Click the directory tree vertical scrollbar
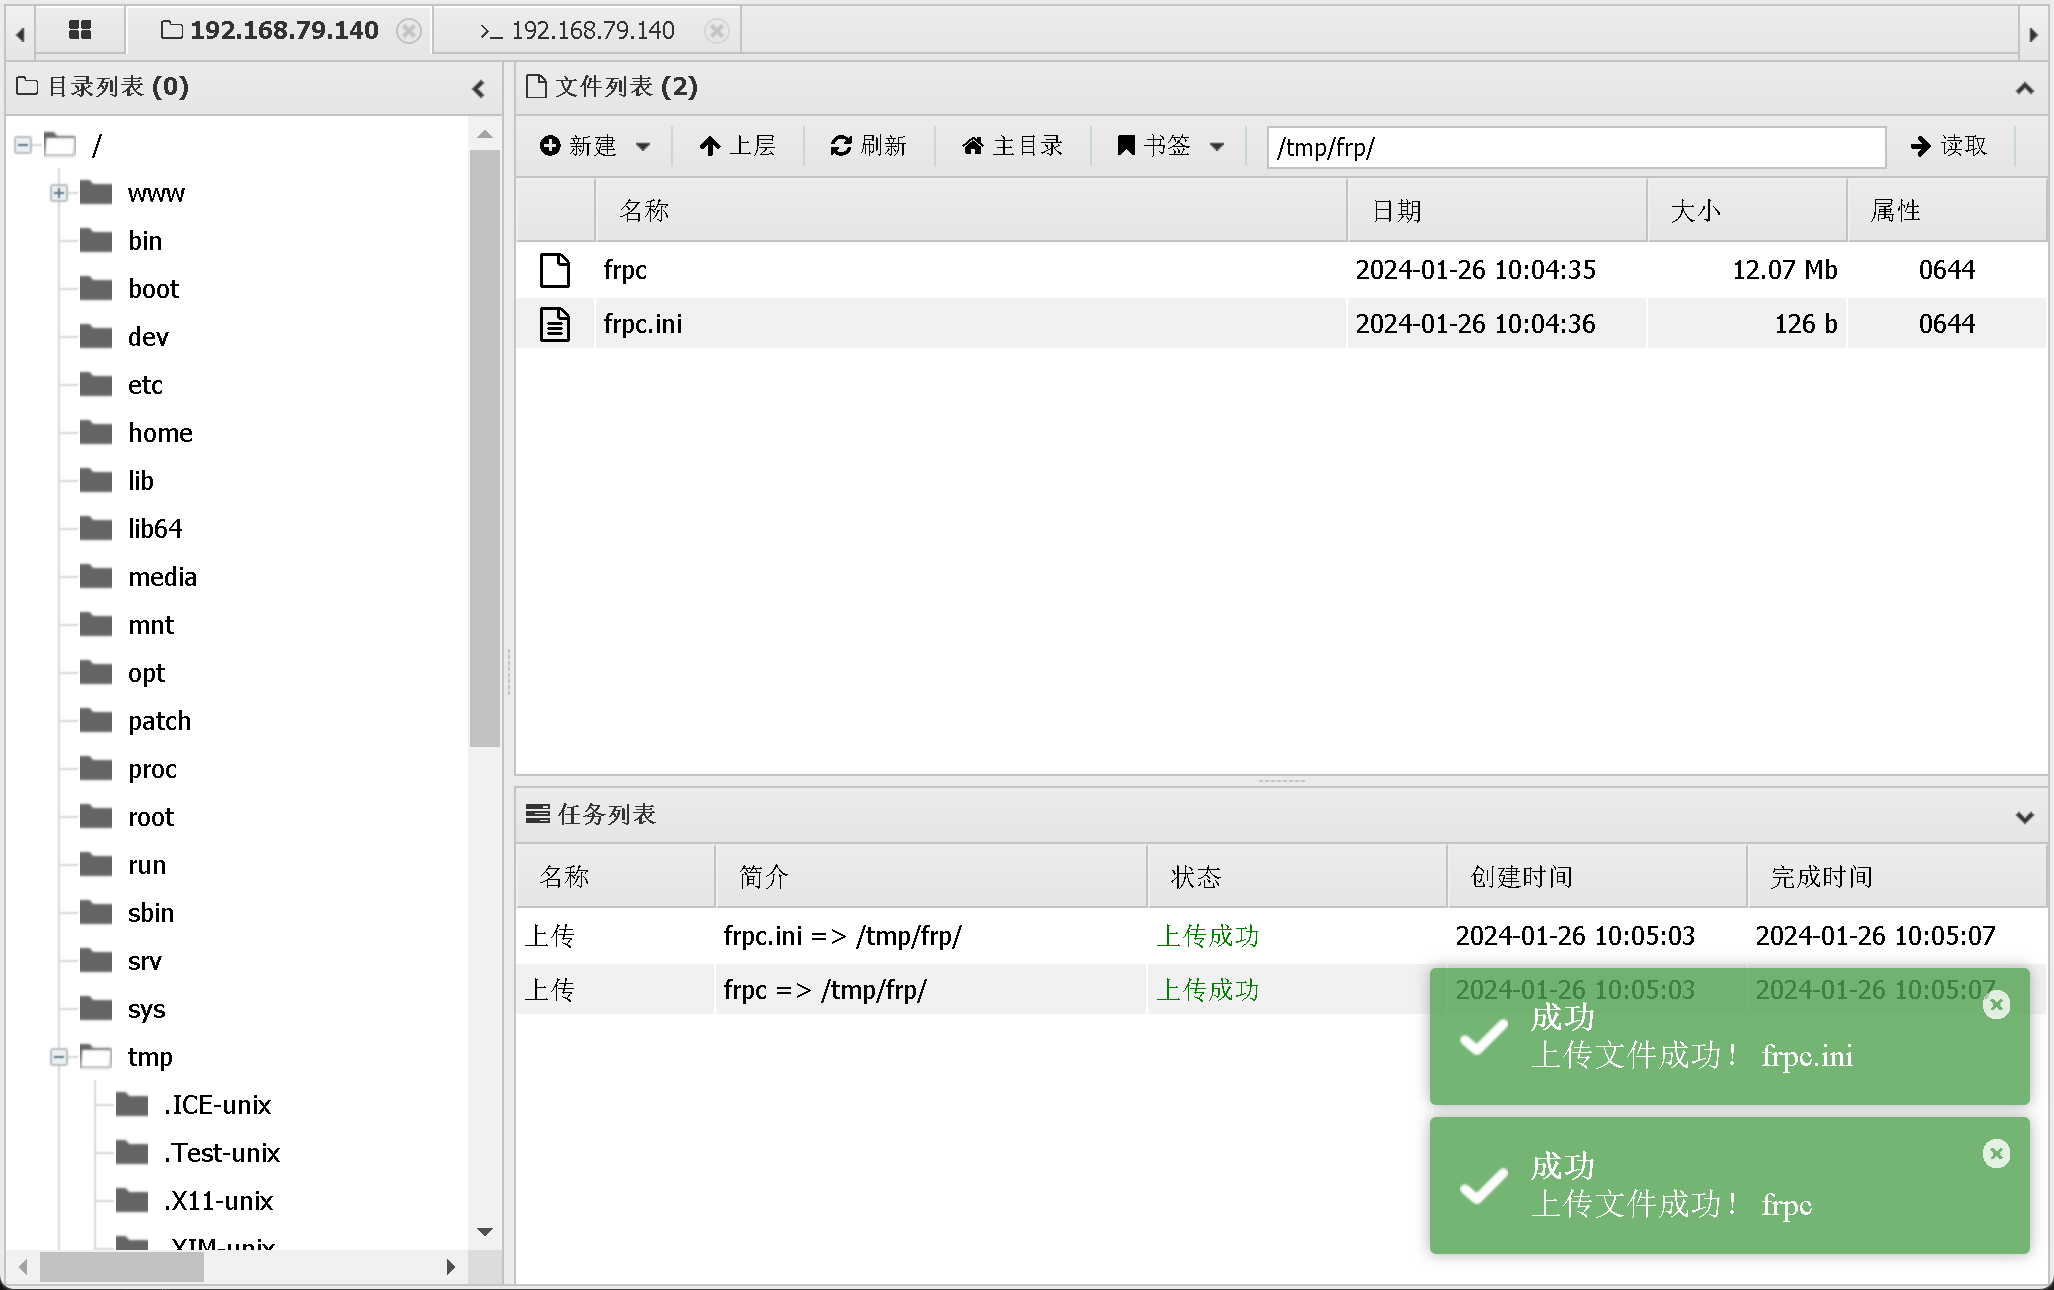This screenshot has height=1290, width=2054. 485,450
